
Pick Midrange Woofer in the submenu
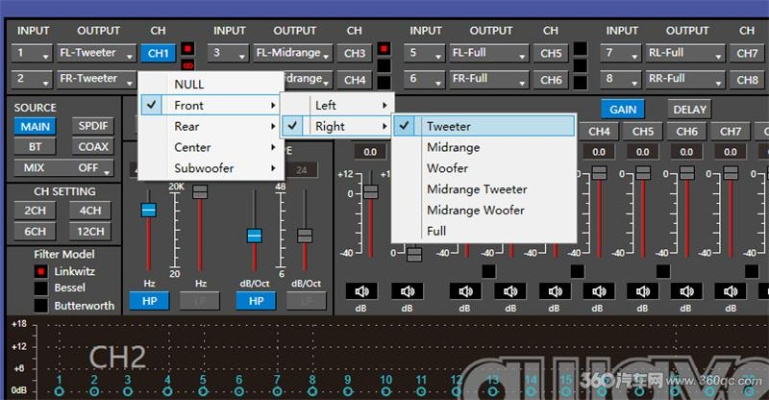click(x=475, y=210)
